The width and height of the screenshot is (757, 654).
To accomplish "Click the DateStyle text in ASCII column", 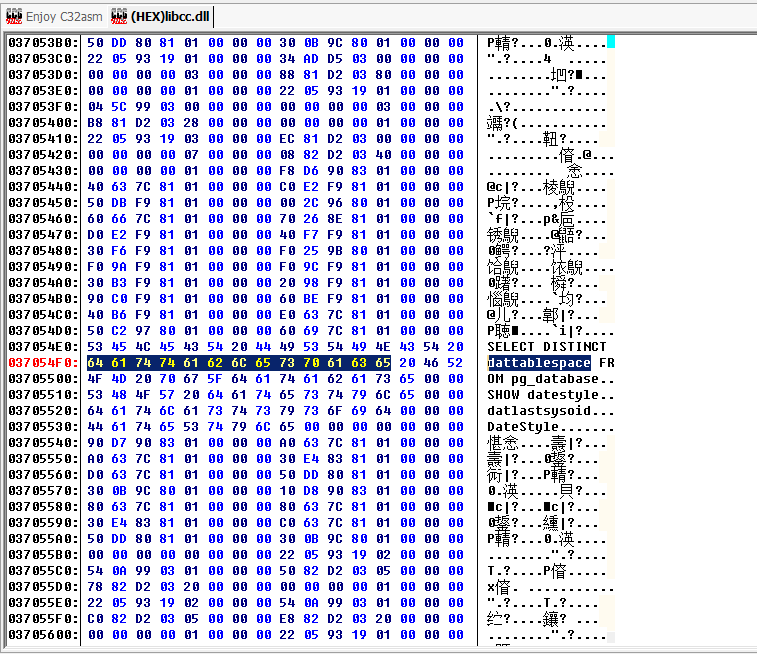I will coord(521,426).
